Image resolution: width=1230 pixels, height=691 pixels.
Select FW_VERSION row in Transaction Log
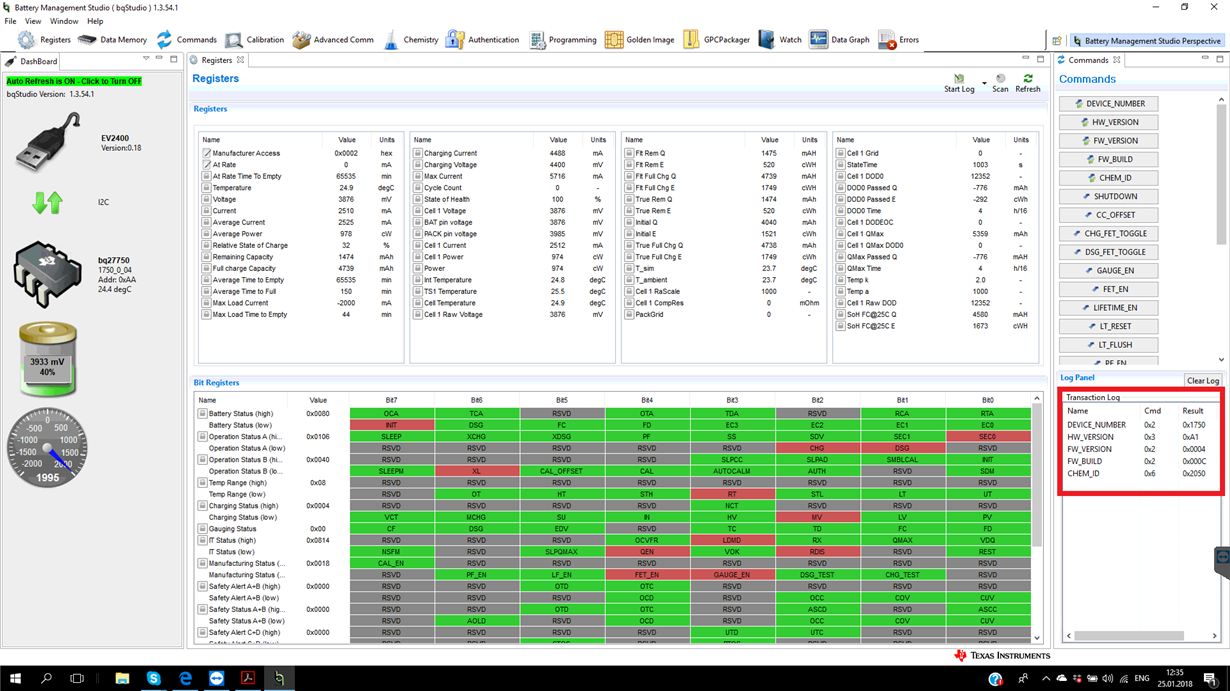1140,449
